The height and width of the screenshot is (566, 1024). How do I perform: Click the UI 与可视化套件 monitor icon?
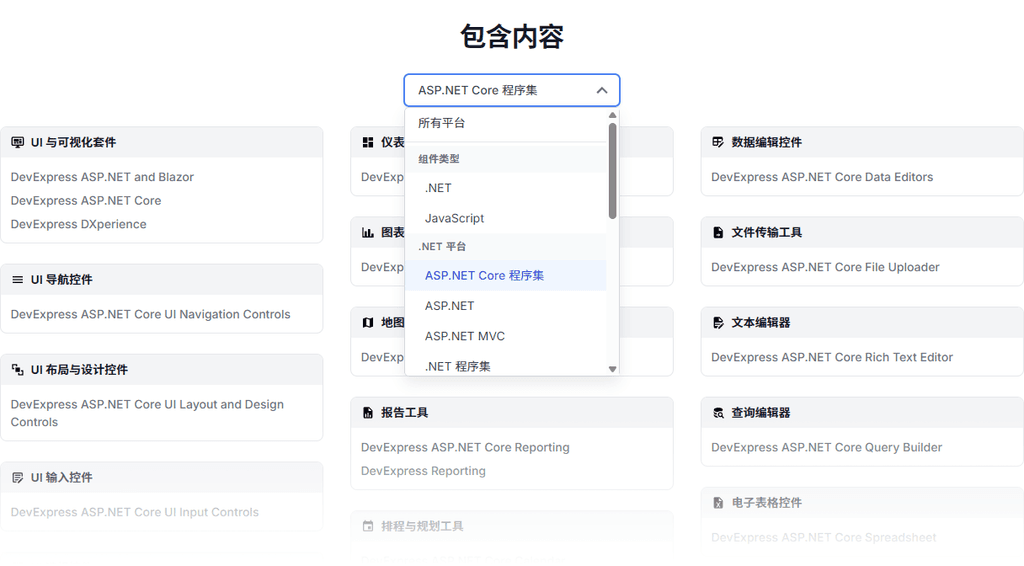18,142
